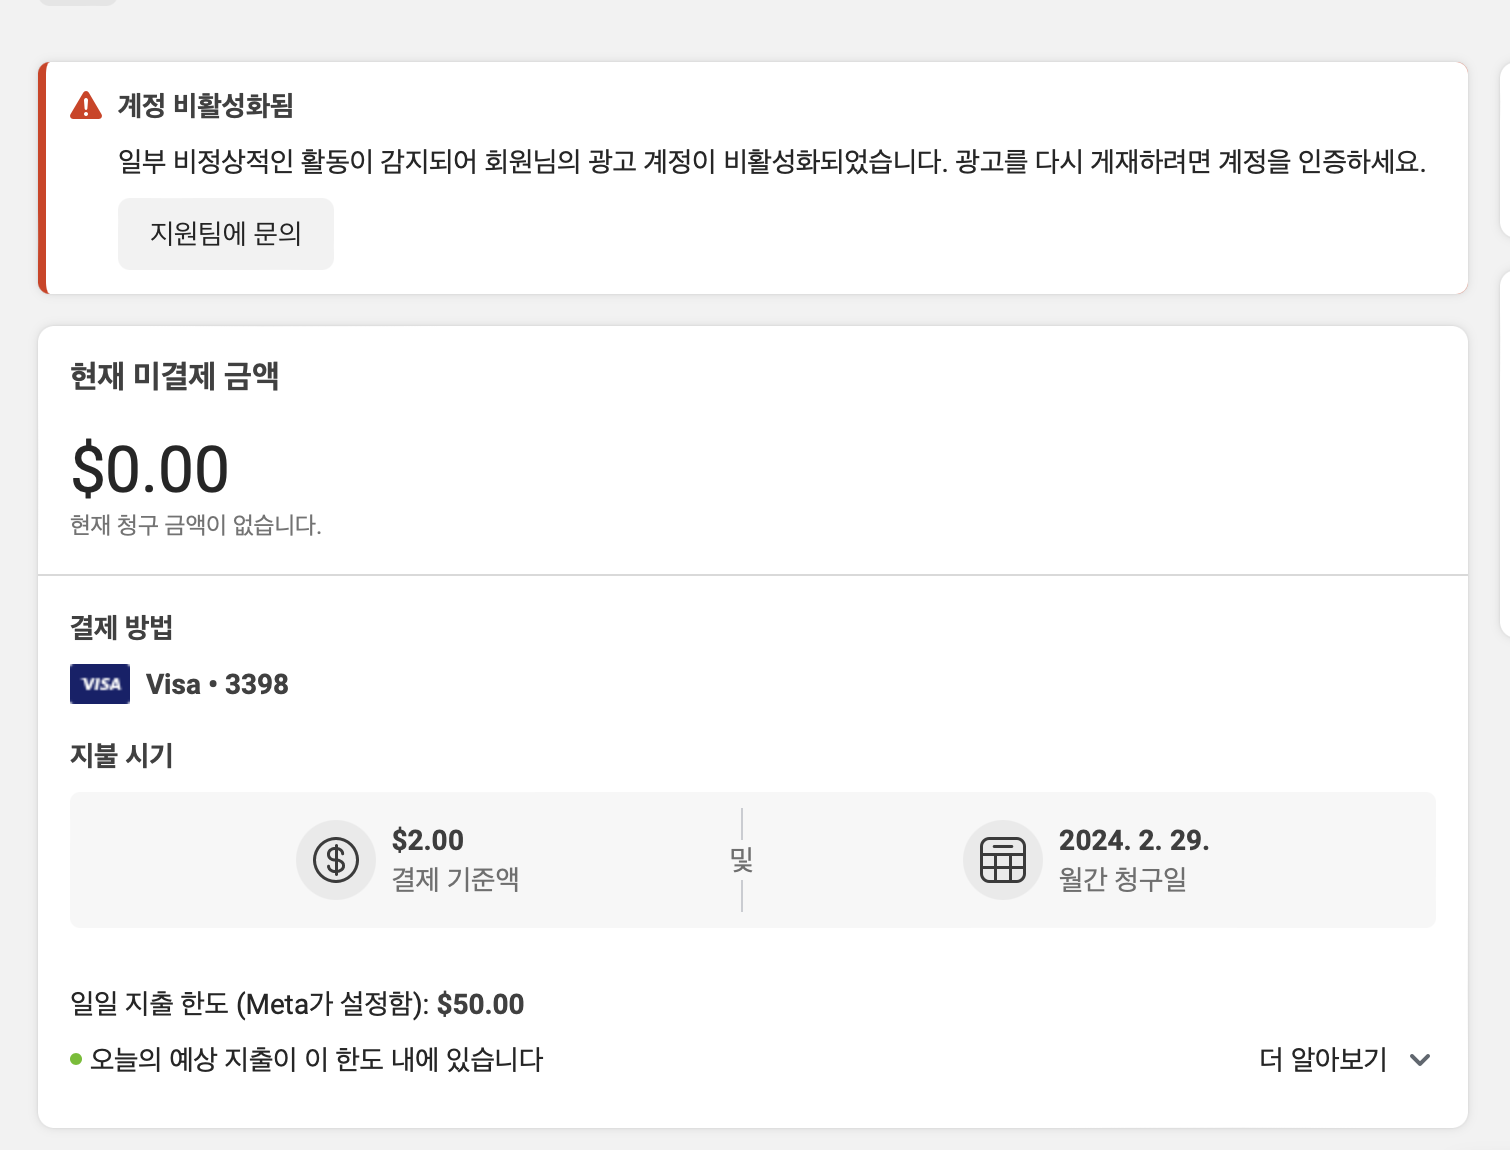This screenshot has width=1510, height=1150.
Task: Click the green spending status dot
Action: (76, 1059)
